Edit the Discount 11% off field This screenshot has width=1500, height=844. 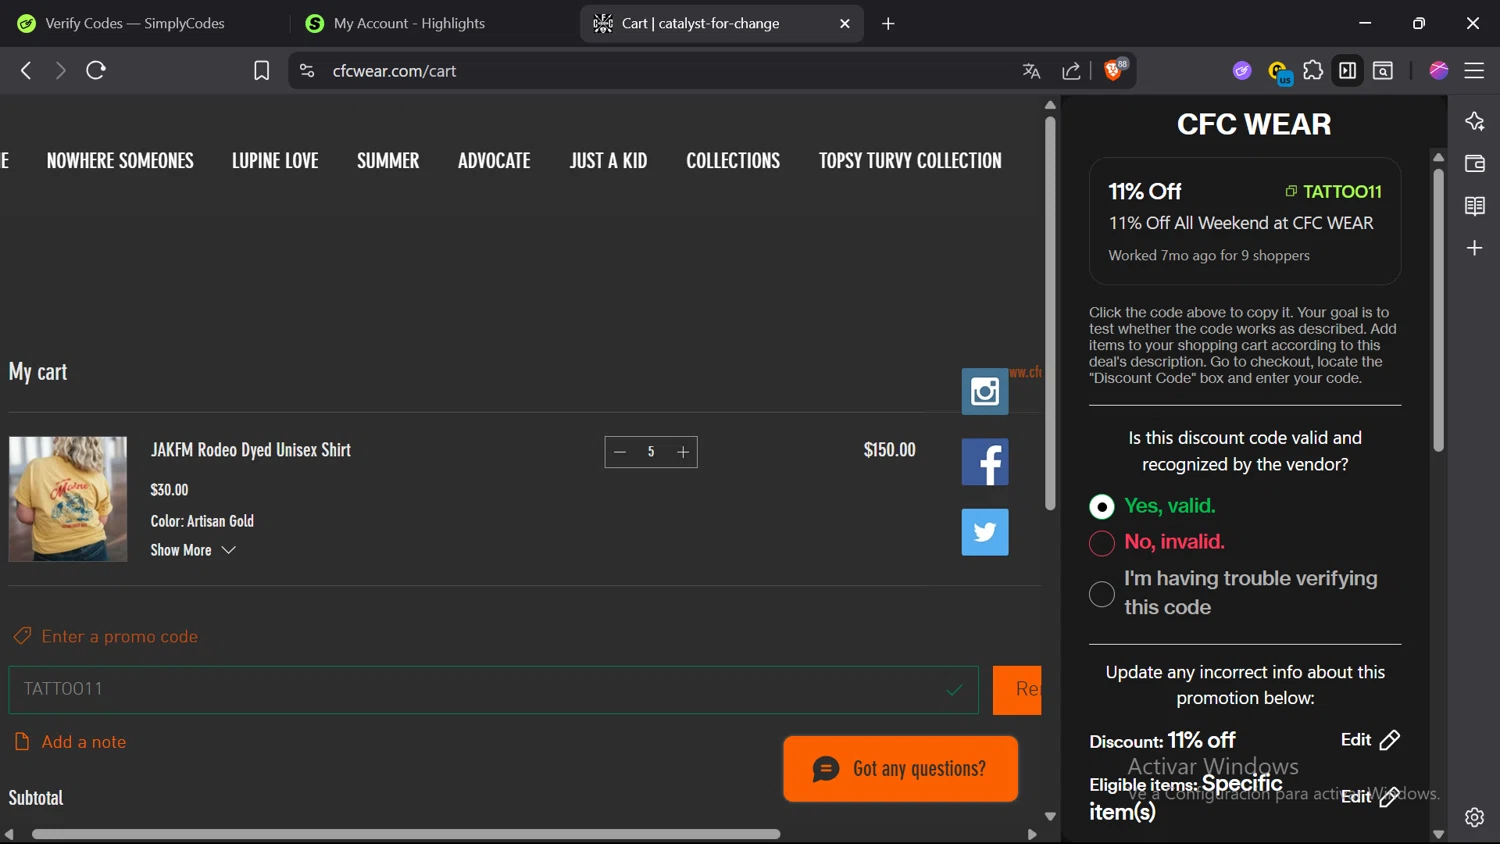pyautogui.click(x=1370, y=740)
